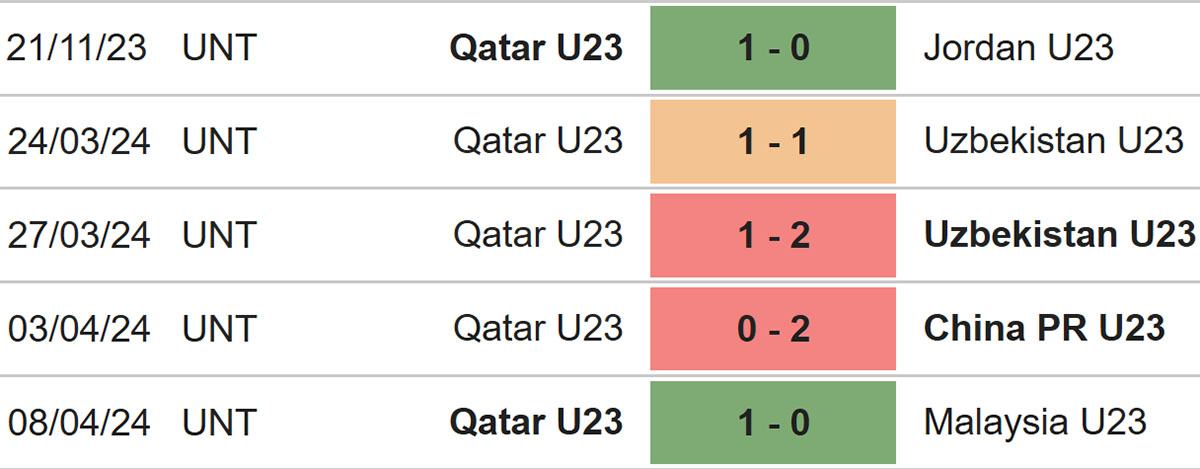The height and width of the screenshot is (469, 1200).
Task: Select bold Uzbekistan U23 team name
Action: click(1059, 234)
